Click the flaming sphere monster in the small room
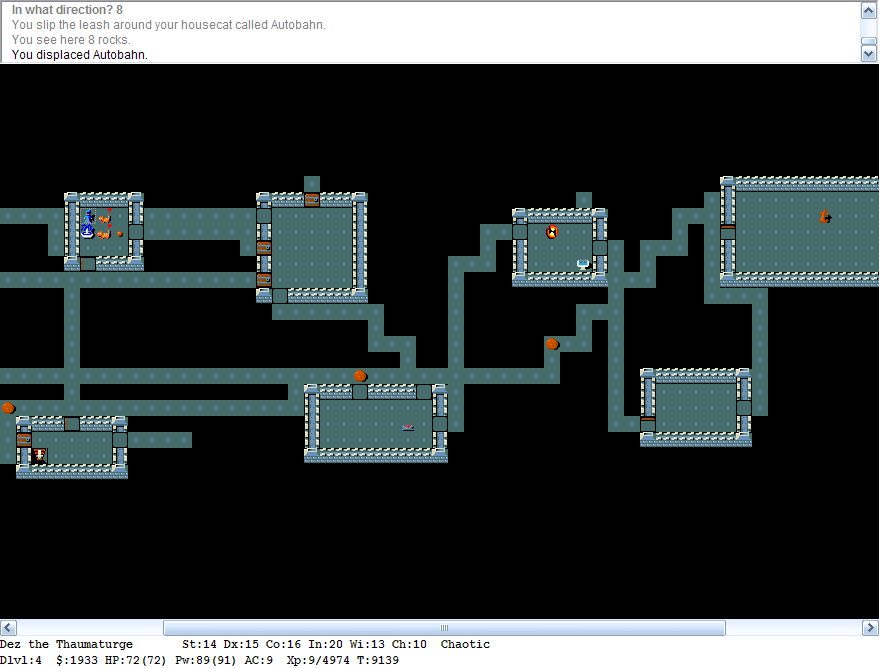 [552, 232]
